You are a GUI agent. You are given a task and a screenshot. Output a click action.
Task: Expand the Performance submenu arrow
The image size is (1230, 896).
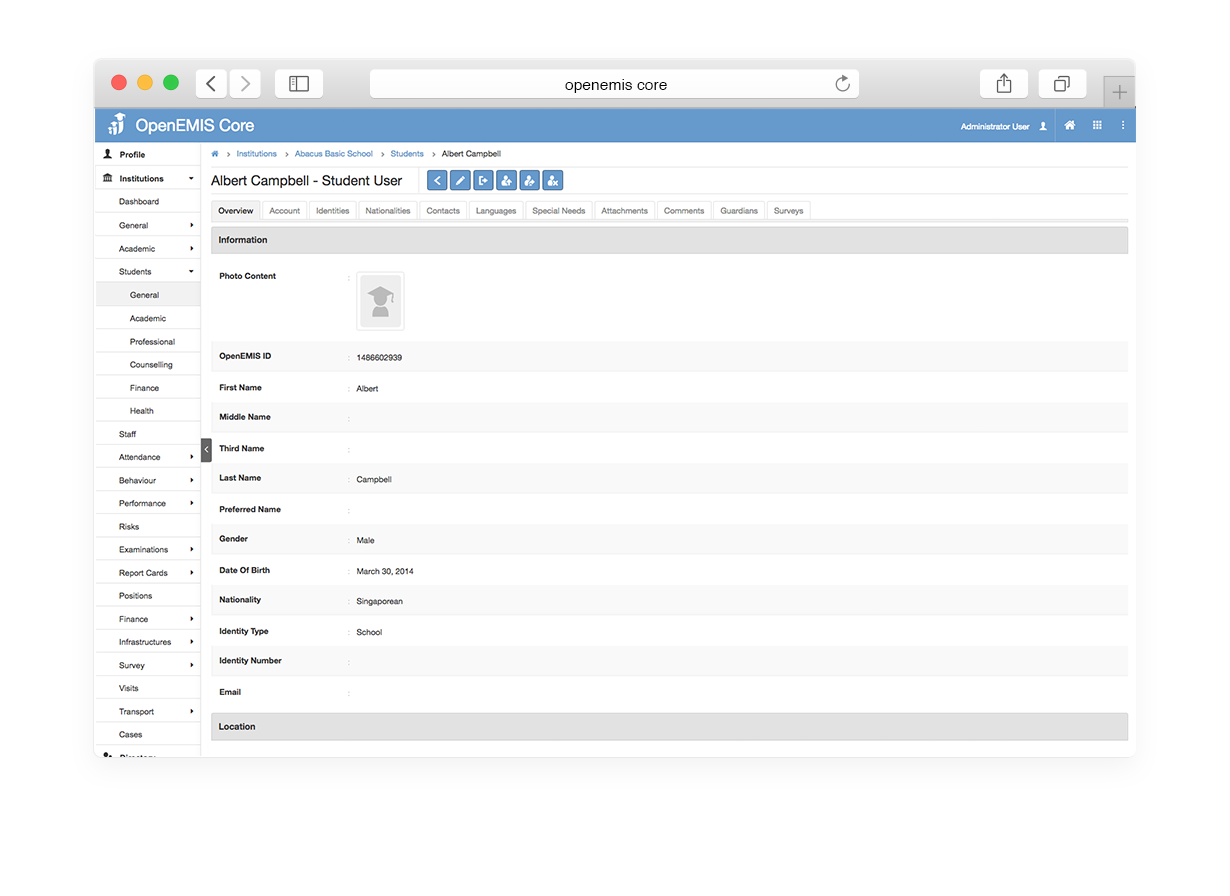point(191,503)
